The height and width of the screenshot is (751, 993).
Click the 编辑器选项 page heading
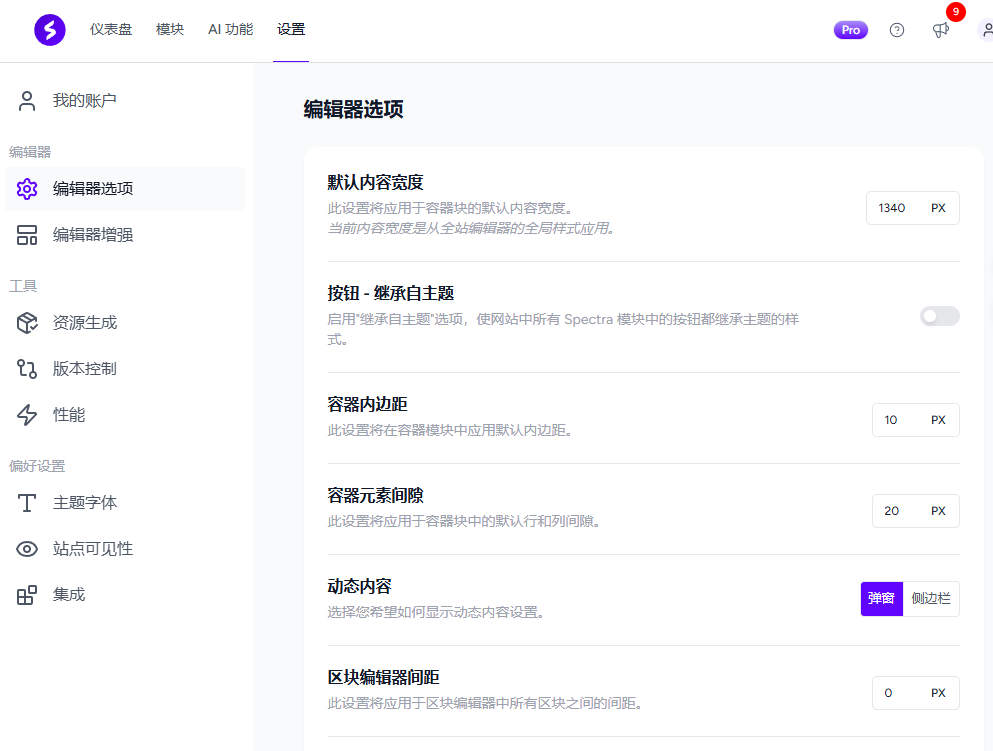click(353, 110)
